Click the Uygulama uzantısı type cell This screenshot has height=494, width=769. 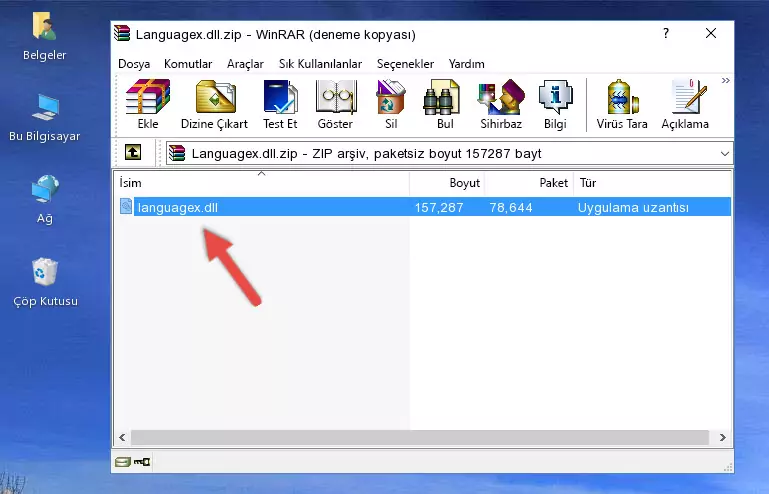[633, 208]
